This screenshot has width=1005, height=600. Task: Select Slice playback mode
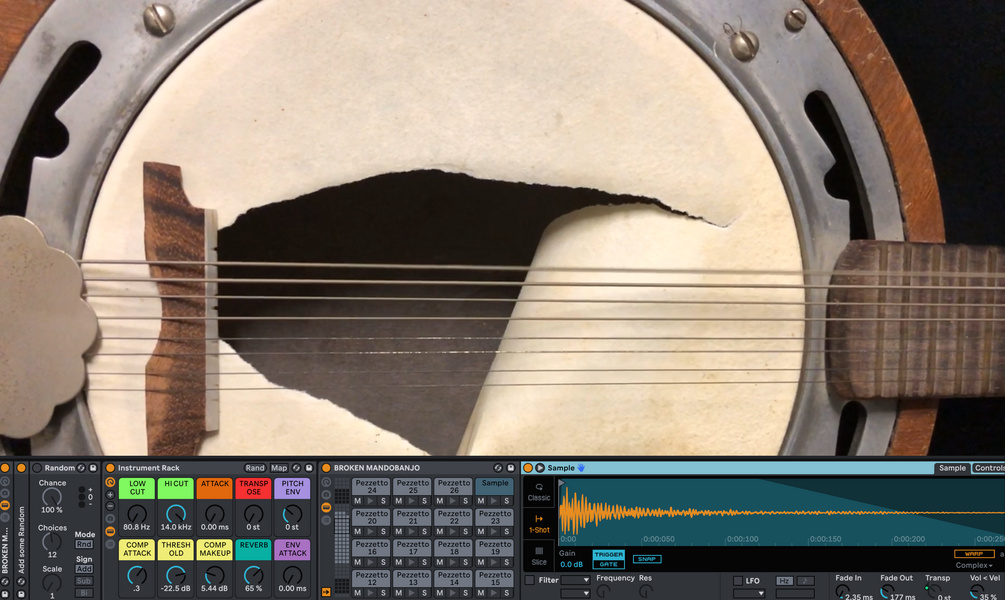(x=539, y=556)
